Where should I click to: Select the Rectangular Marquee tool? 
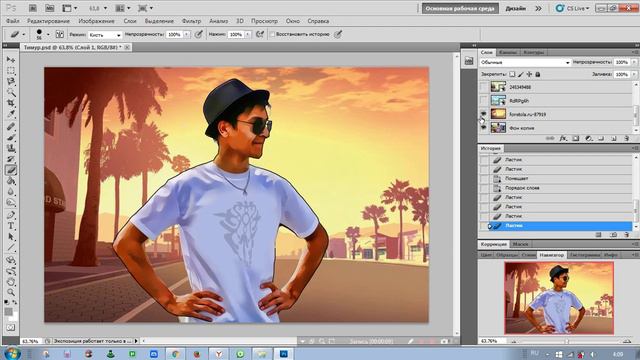tap(11, 71)
